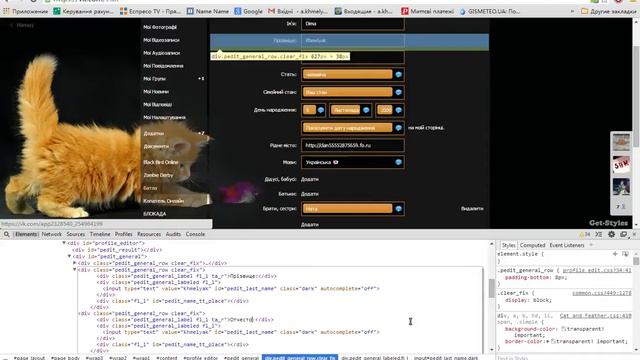The width and height of the screenshot is (640, 360).
Task: Click the background-color transparent swatch
Action: click(563, 329)
